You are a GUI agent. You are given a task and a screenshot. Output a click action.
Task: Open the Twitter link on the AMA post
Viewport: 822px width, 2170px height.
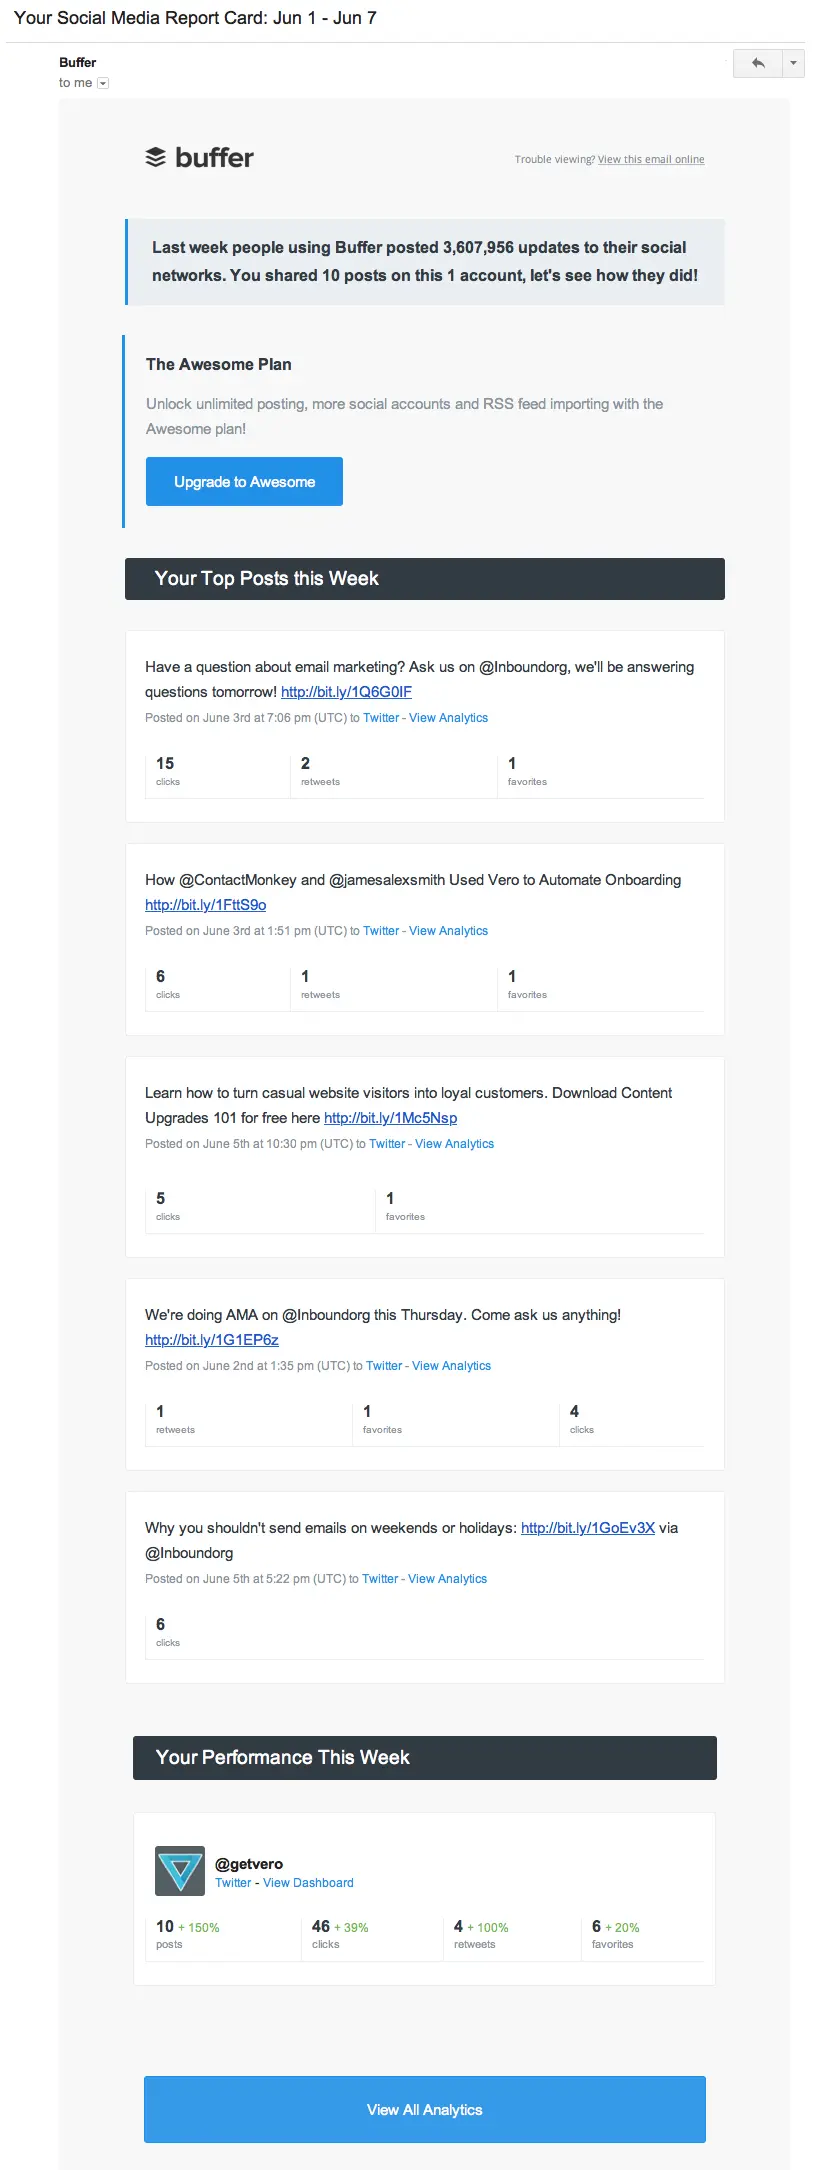pyautogui.click(x=384, y=1365)
